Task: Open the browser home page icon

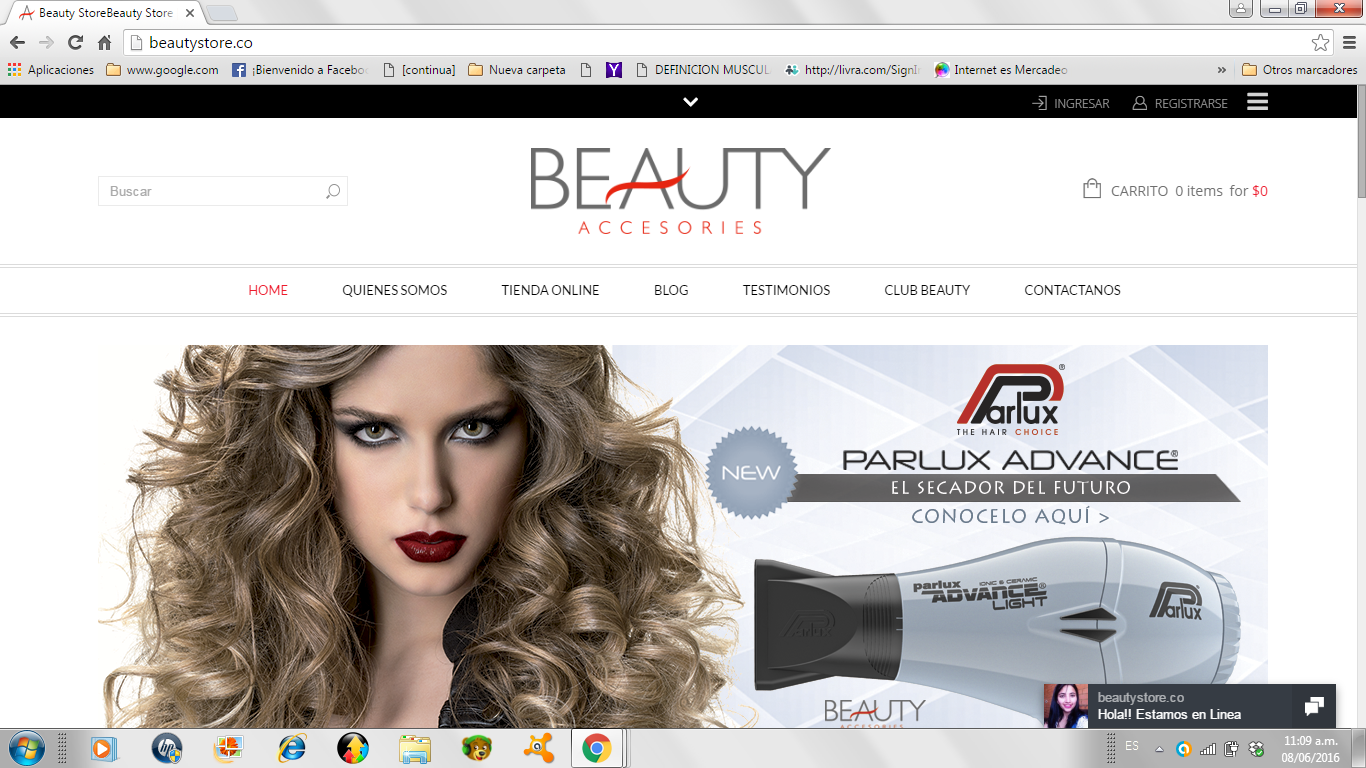Action: [x=104, y=43]
